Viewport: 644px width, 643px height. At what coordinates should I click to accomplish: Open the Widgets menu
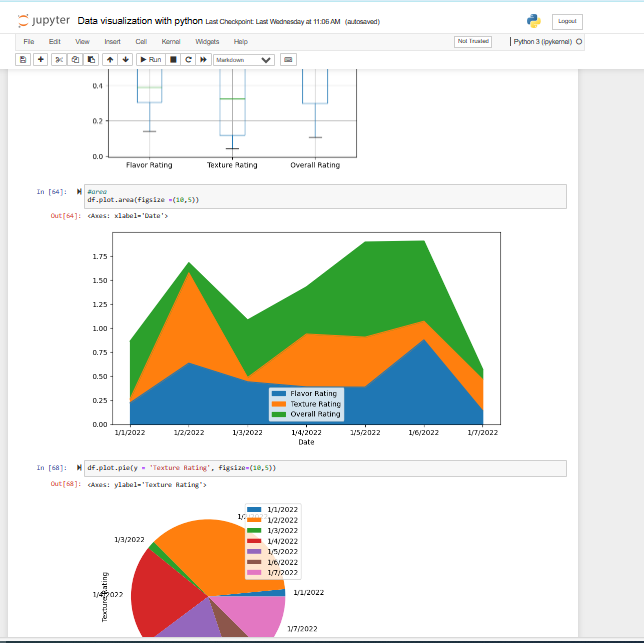[207, 41]
